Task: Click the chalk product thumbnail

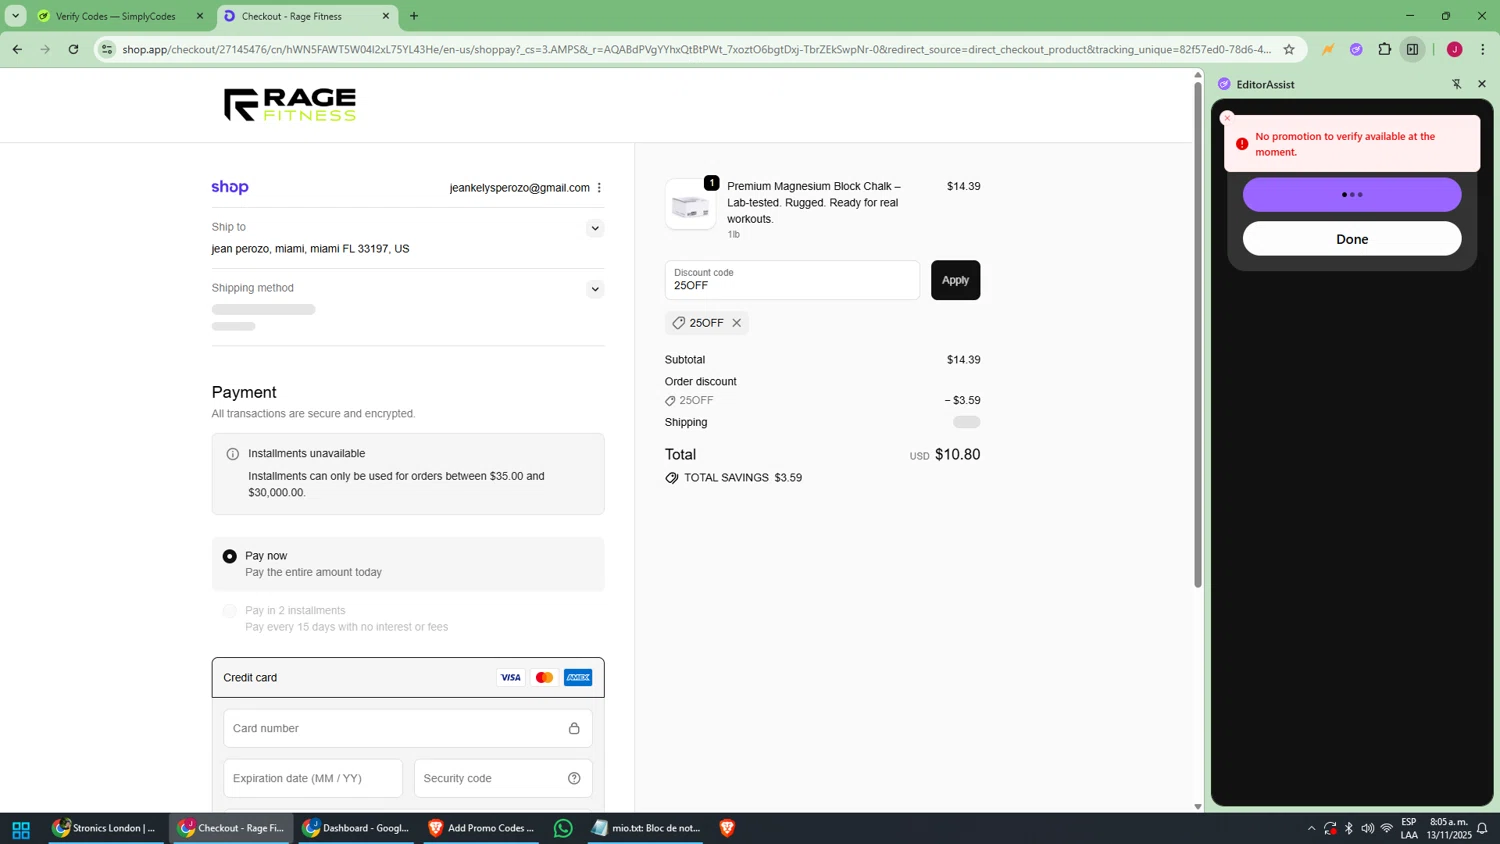Action: pos(690,205)
